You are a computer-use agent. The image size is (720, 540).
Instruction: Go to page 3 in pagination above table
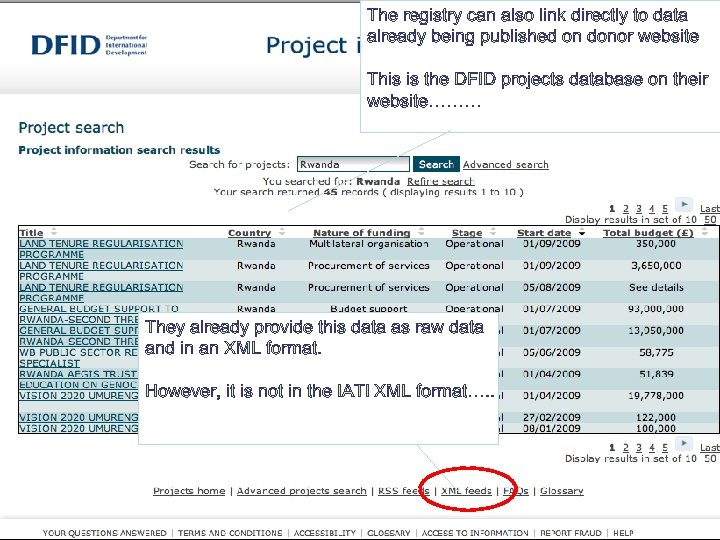(639, 209)
